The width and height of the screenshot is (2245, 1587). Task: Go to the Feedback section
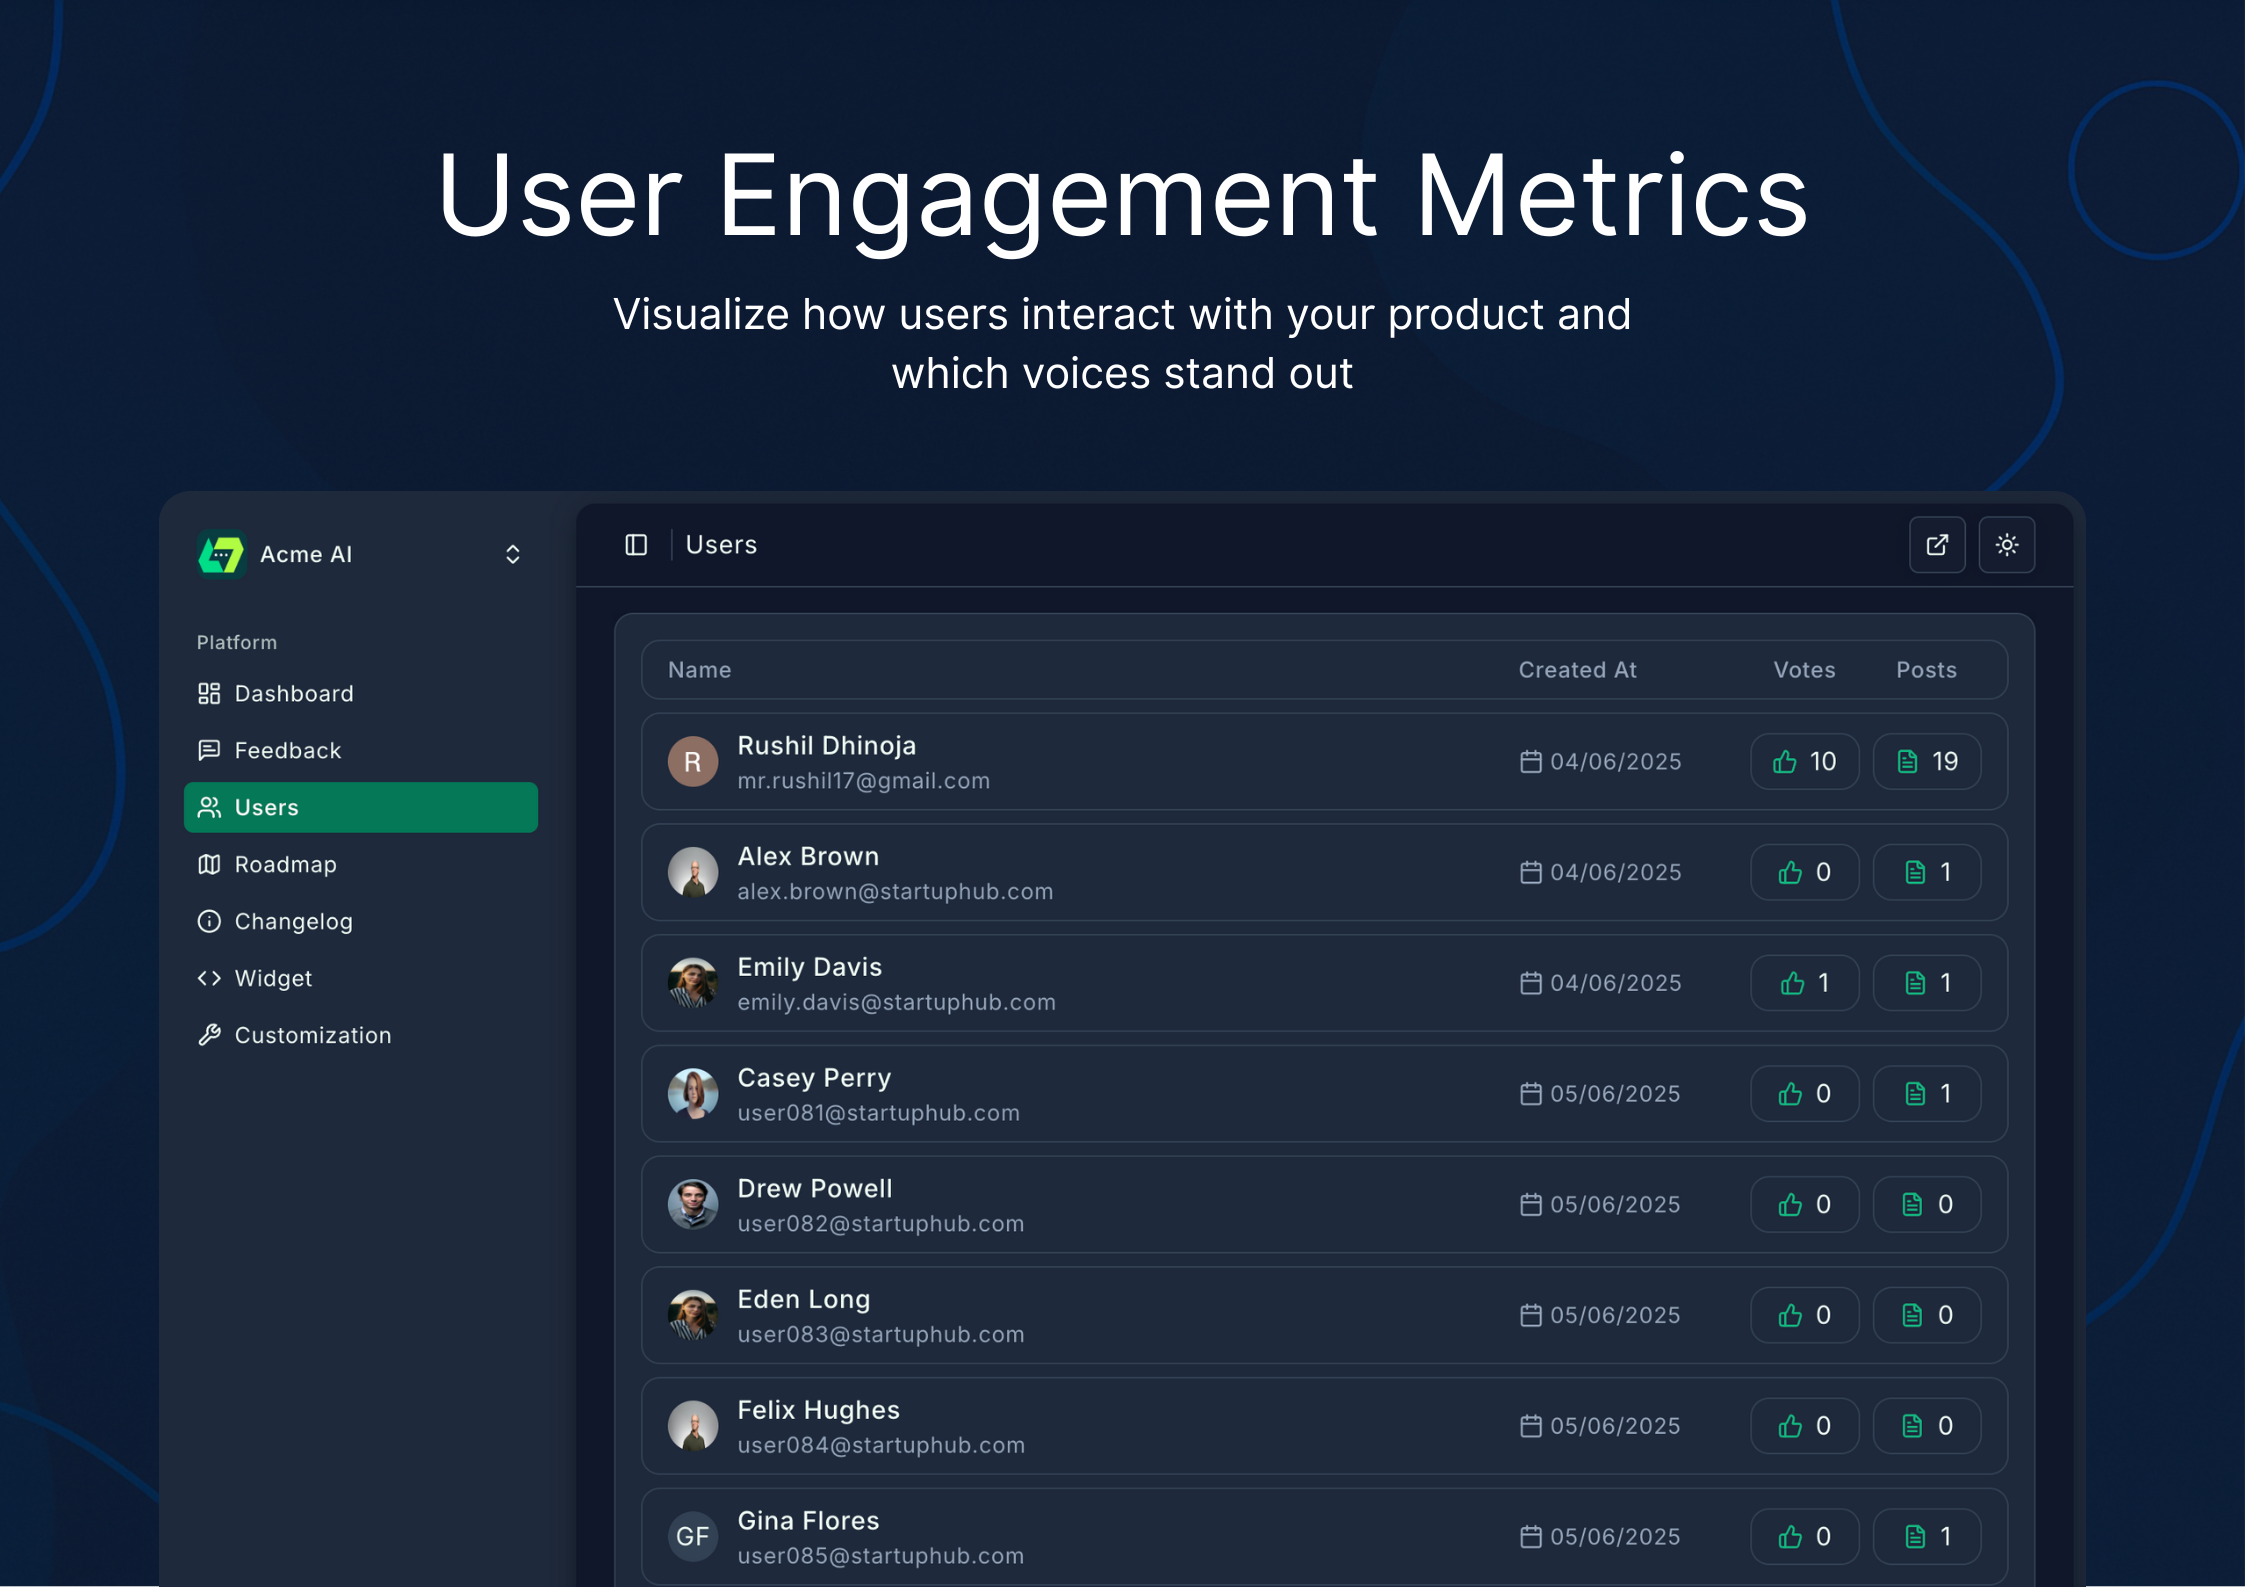pos(287,751)
